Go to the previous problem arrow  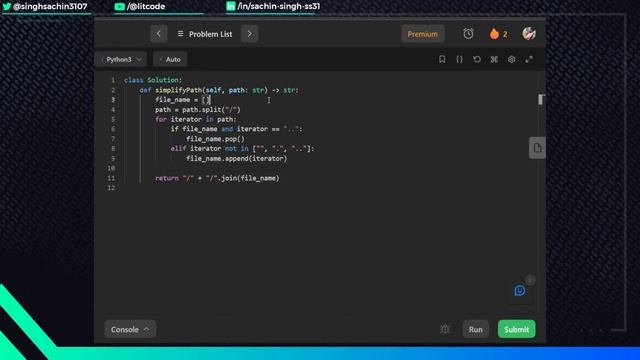click(x=158, y=34)
